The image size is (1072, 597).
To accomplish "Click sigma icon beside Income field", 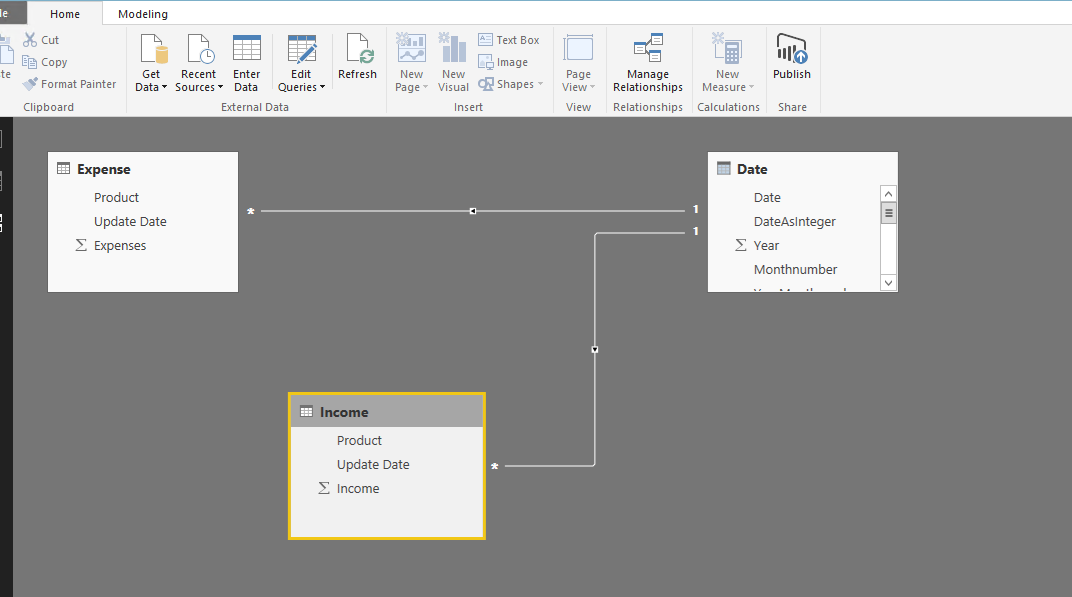I will 324,488.
